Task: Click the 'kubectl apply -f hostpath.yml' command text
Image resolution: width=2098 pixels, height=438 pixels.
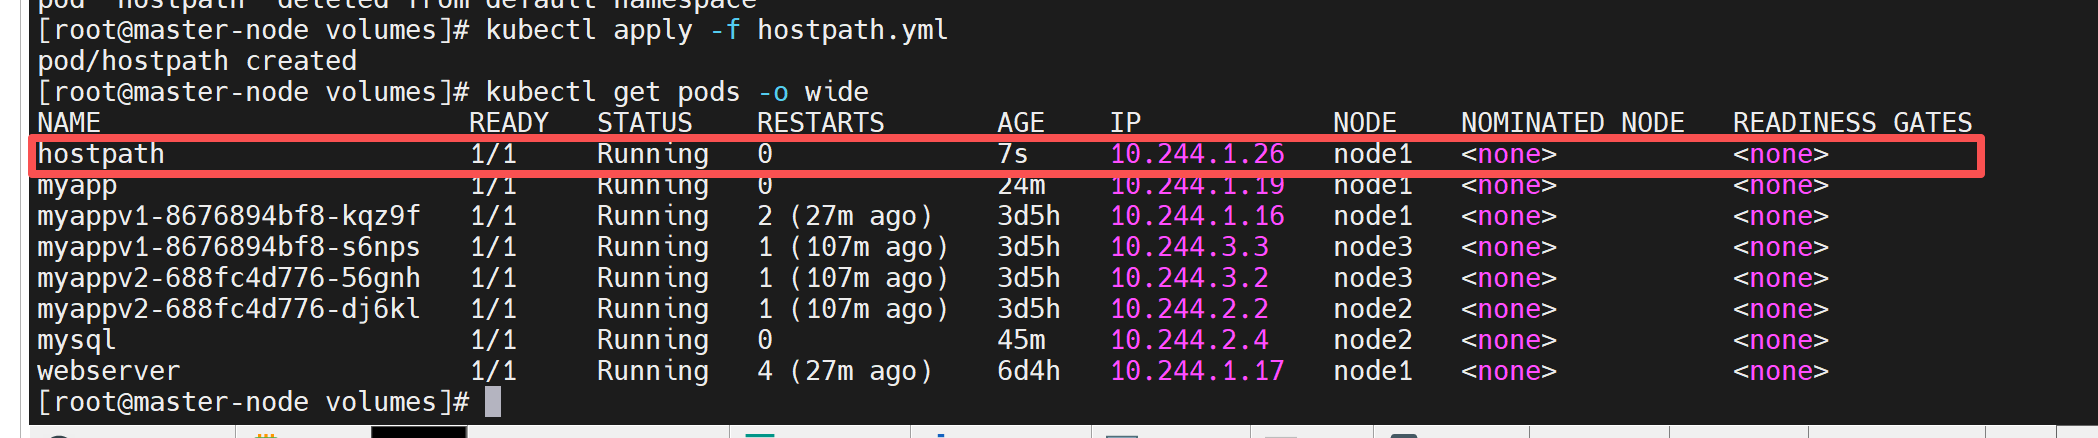Action: 716,31
